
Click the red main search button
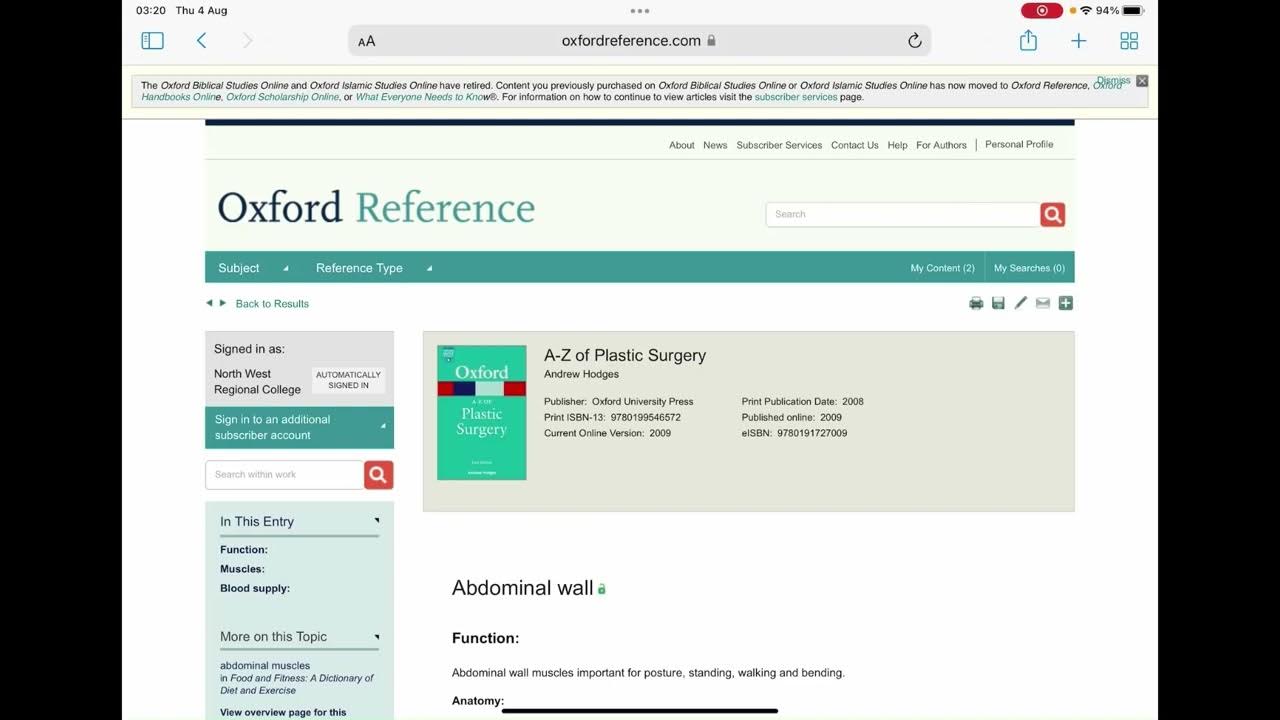1052,214
